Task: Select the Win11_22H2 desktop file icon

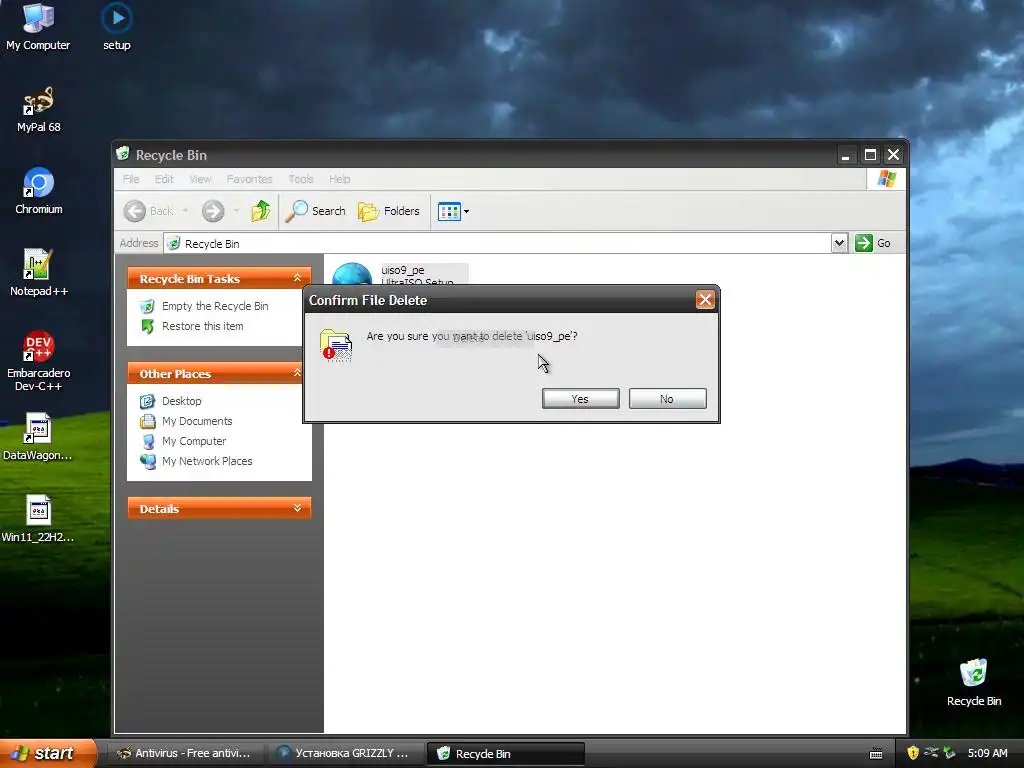Action: [38, 519]
